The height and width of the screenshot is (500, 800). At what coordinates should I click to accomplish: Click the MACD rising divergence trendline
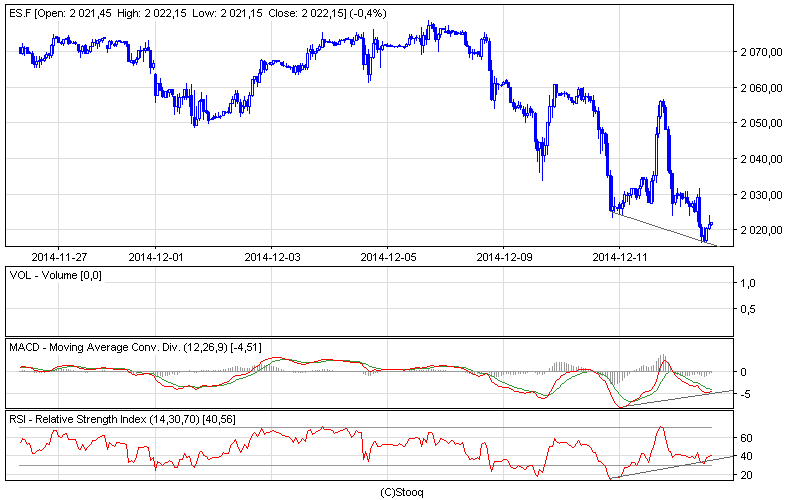(679, 398)
